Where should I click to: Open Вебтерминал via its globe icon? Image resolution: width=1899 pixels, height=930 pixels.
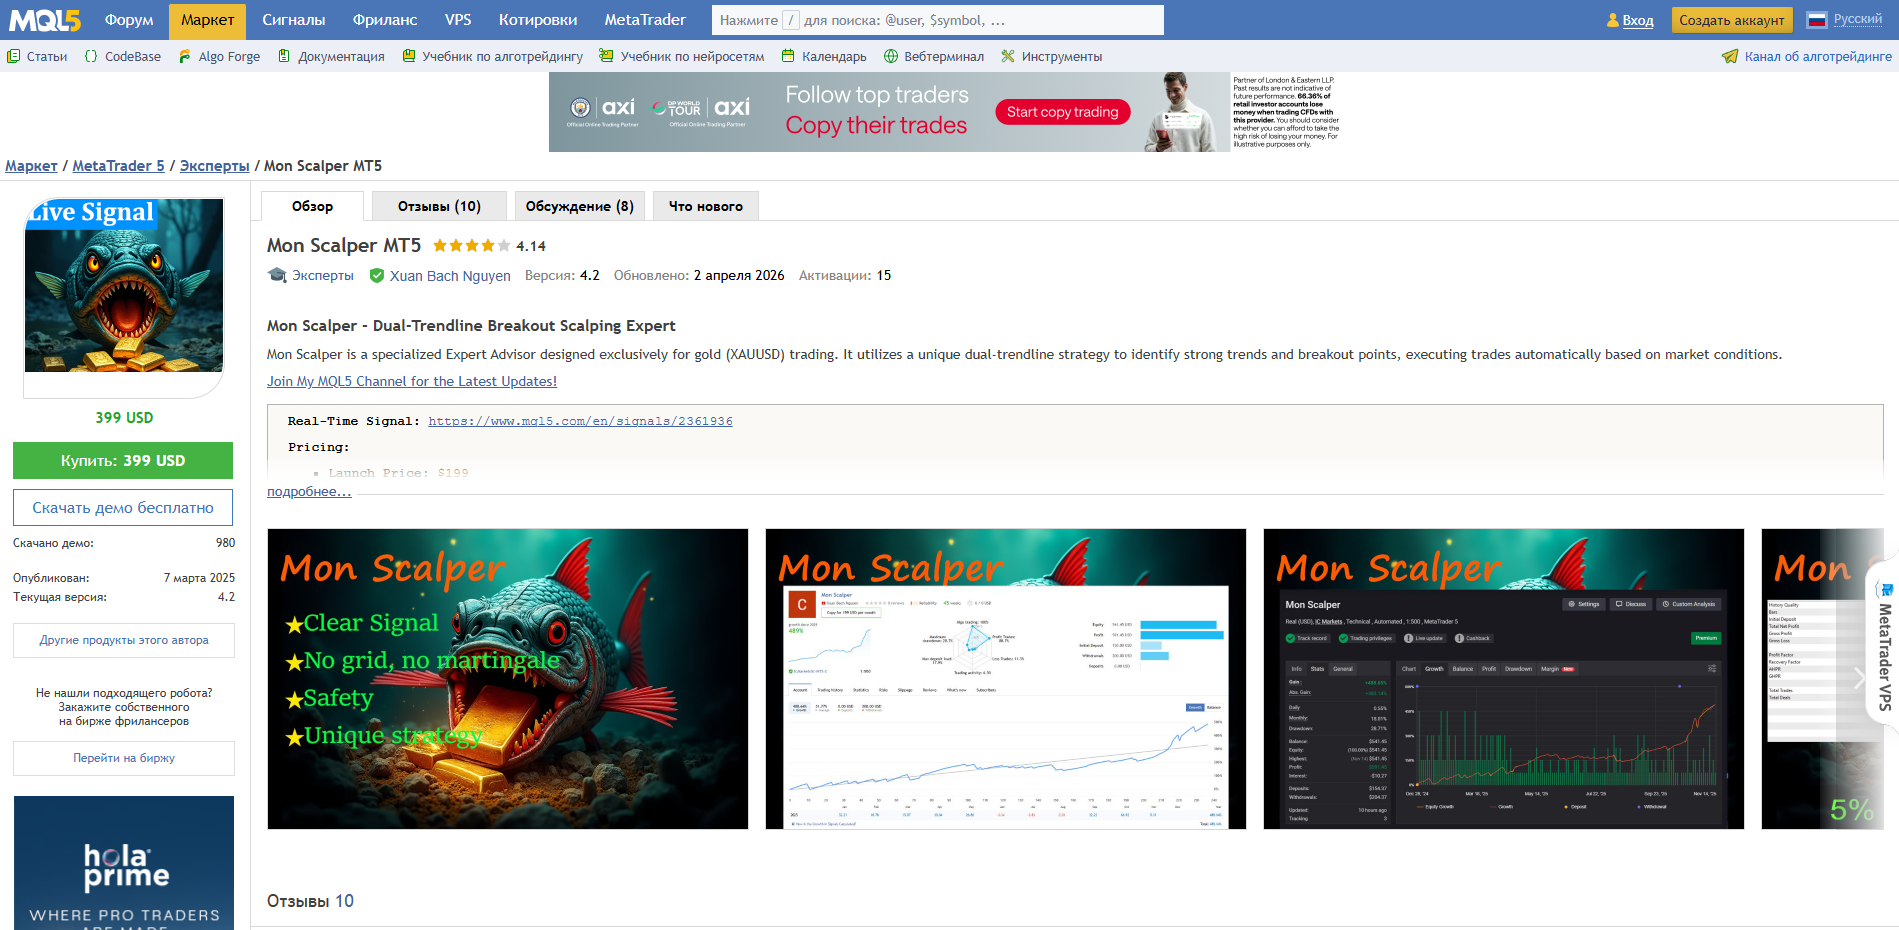point(891,57)
